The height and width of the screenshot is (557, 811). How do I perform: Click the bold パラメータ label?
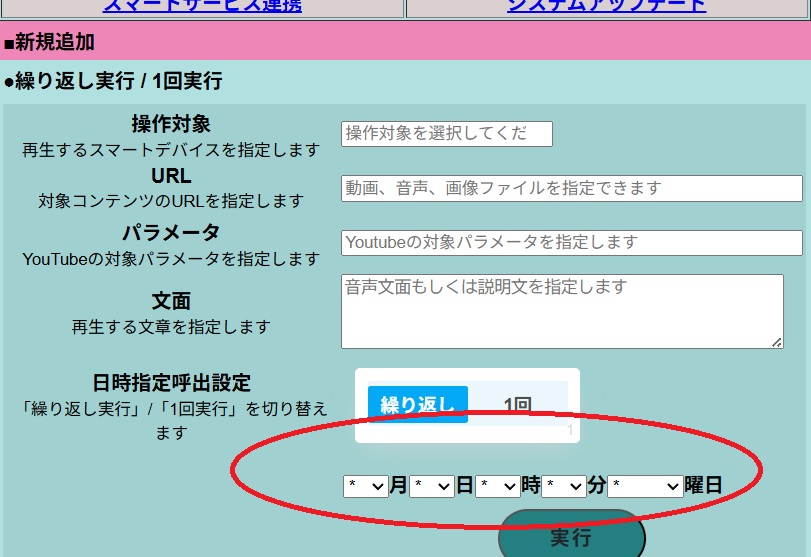[171, 232]
